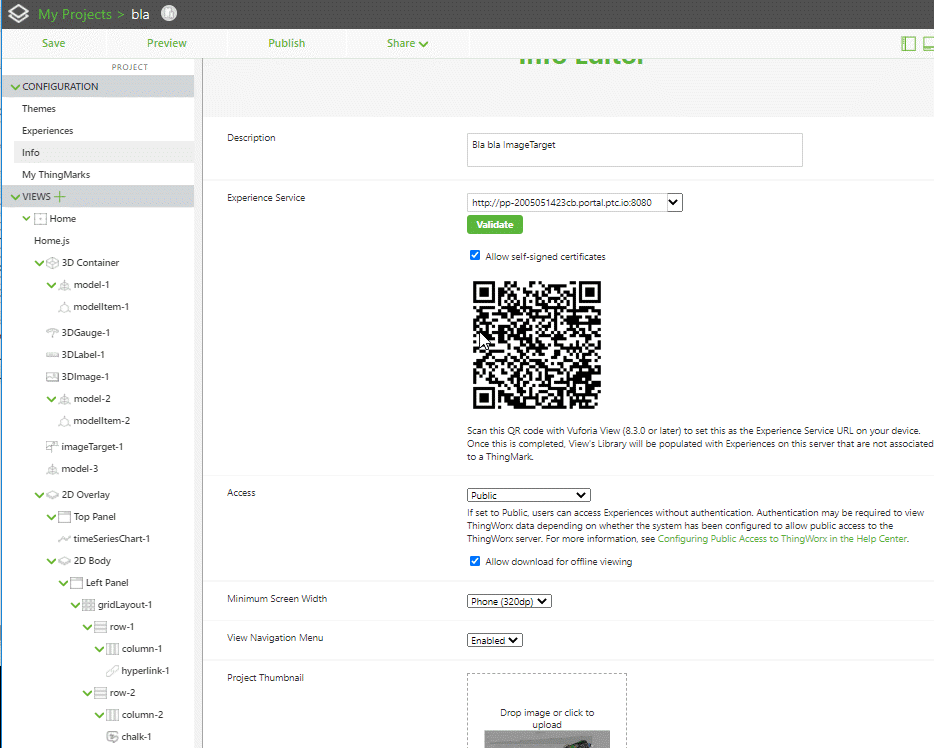The width and height of the screenshot is (934, 748).
Task: Click the imageTarget-1 icon
Action: point(52,446)
